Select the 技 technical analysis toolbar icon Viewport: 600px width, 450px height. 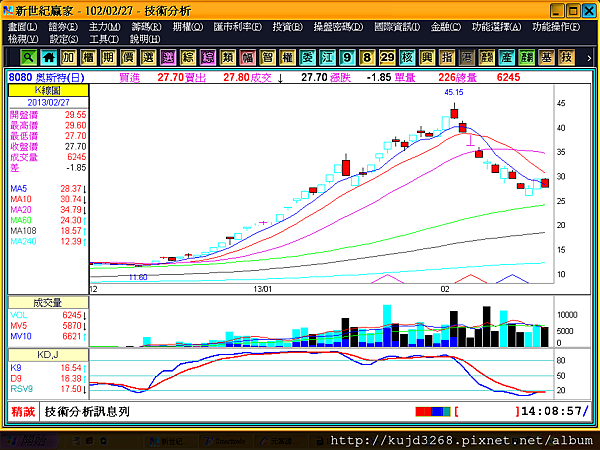(566, 58)
